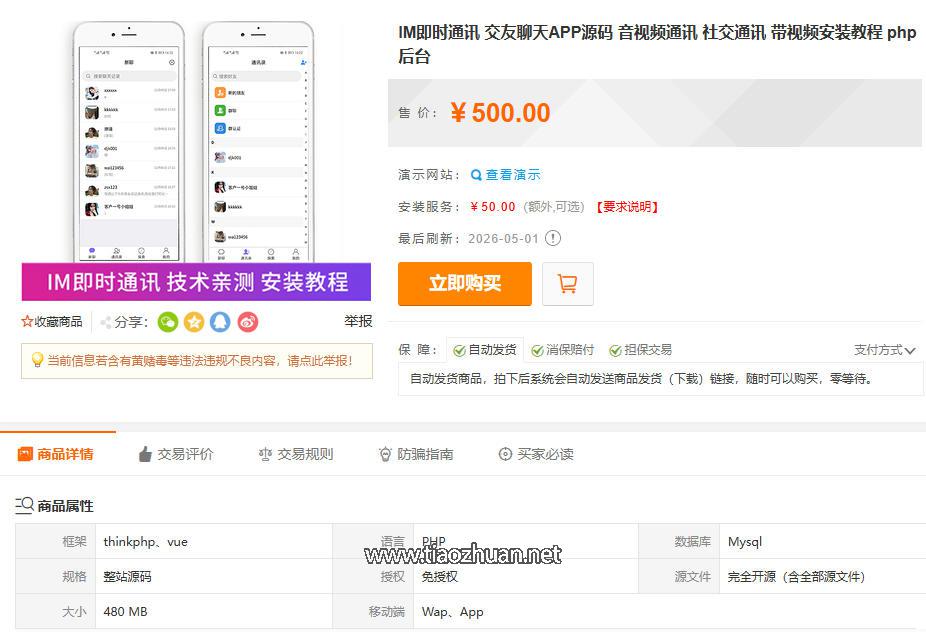The image size is (926, 637).
Task: Share via the green WeChat icon
Action: 168,322
